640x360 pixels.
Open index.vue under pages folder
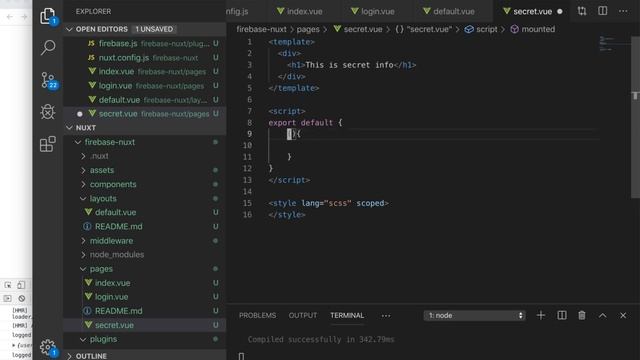point(144,283)
